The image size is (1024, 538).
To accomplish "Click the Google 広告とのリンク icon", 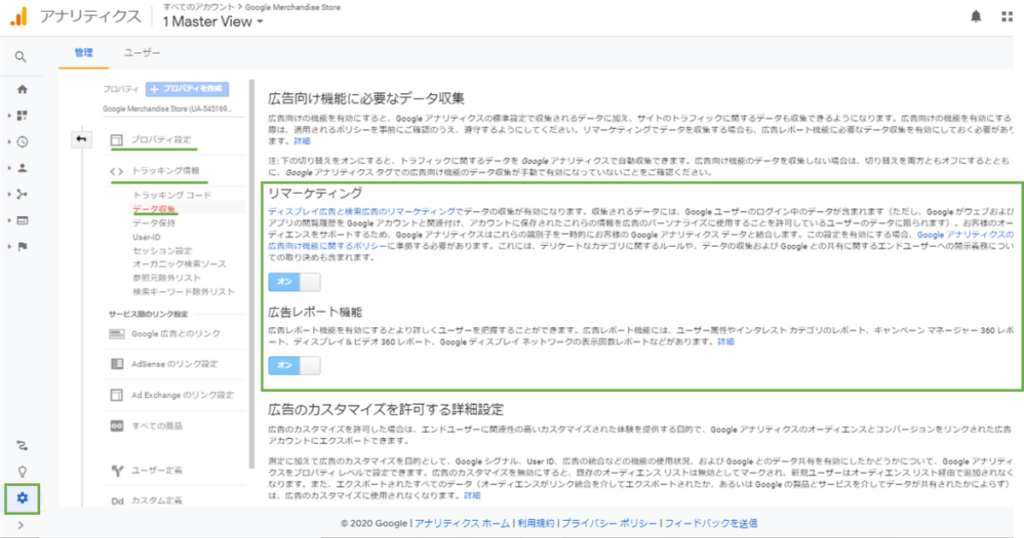I will click(x=117, y=334).
